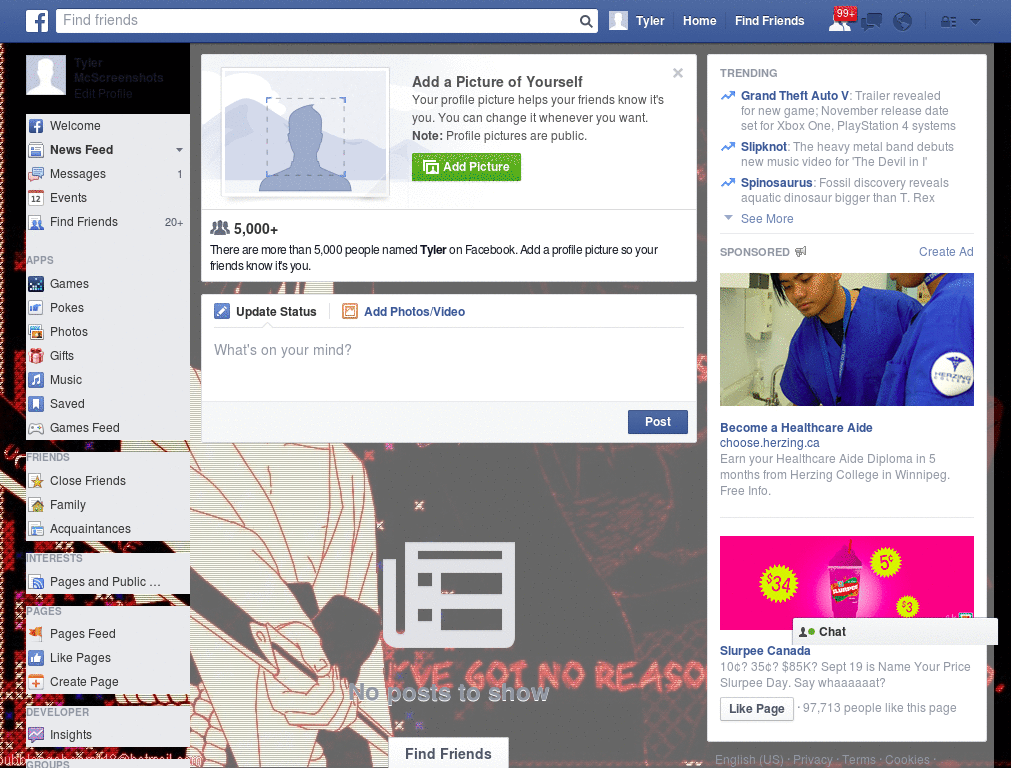Click the Welcome sidebar icon

pyautogui.click(x=36, y=126)
